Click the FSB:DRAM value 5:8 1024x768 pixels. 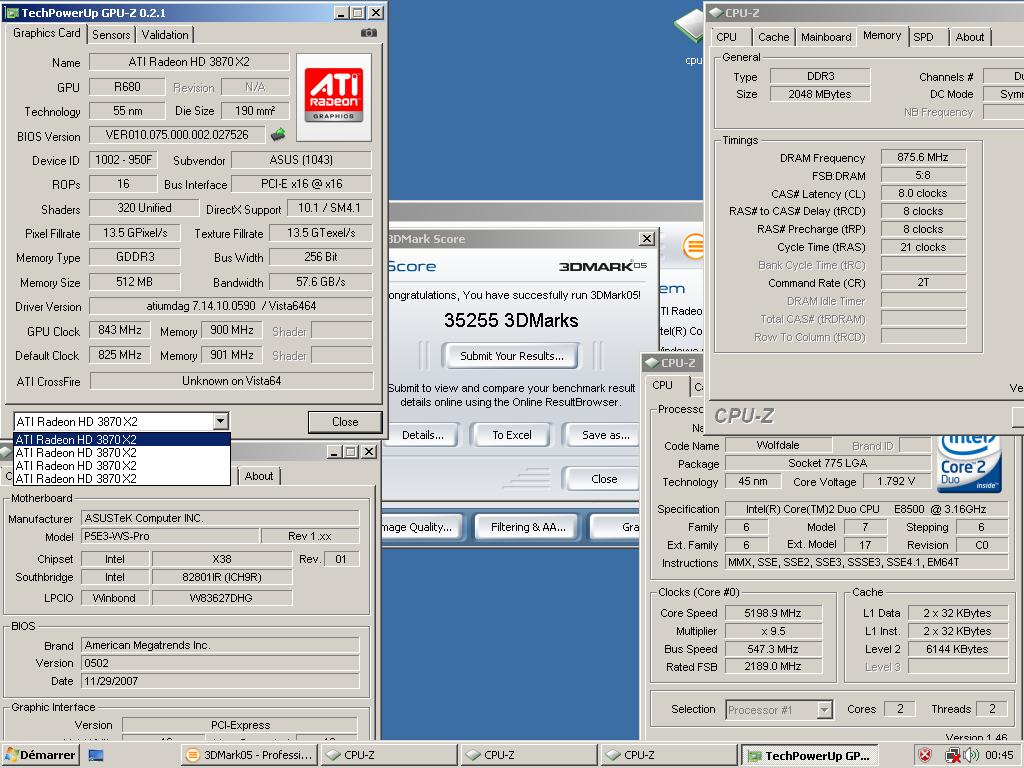click(x=923, y=175)
